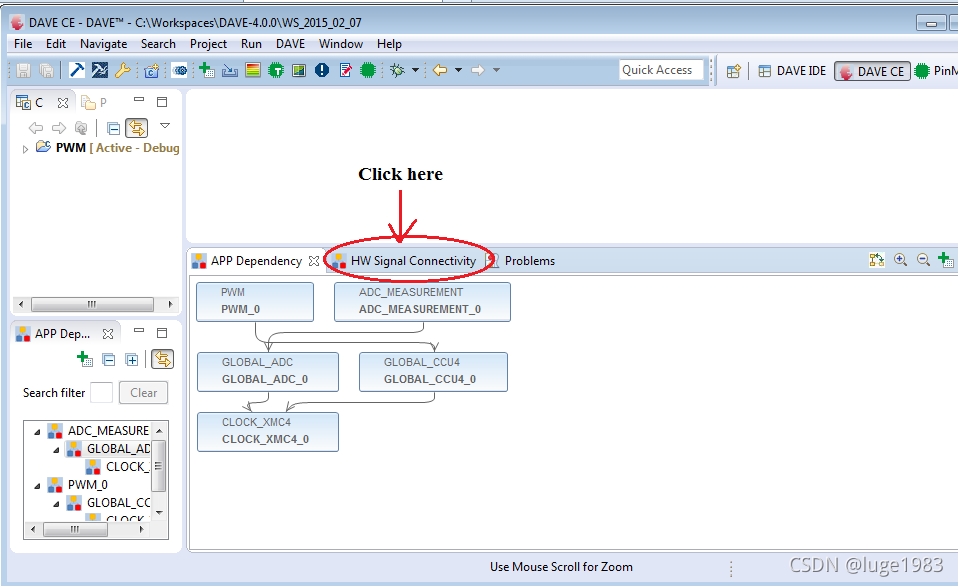Click the Build Active Project hammer icon
Viewport: 958px width, 586px height.
(x=77, y=70)
